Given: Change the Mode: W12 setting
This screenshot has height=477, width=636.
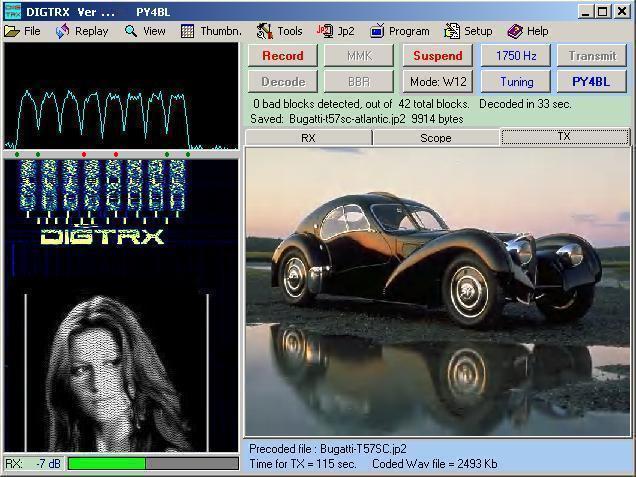Looking at the screenshot, I should pyautogui.click(x=438, y=82).
